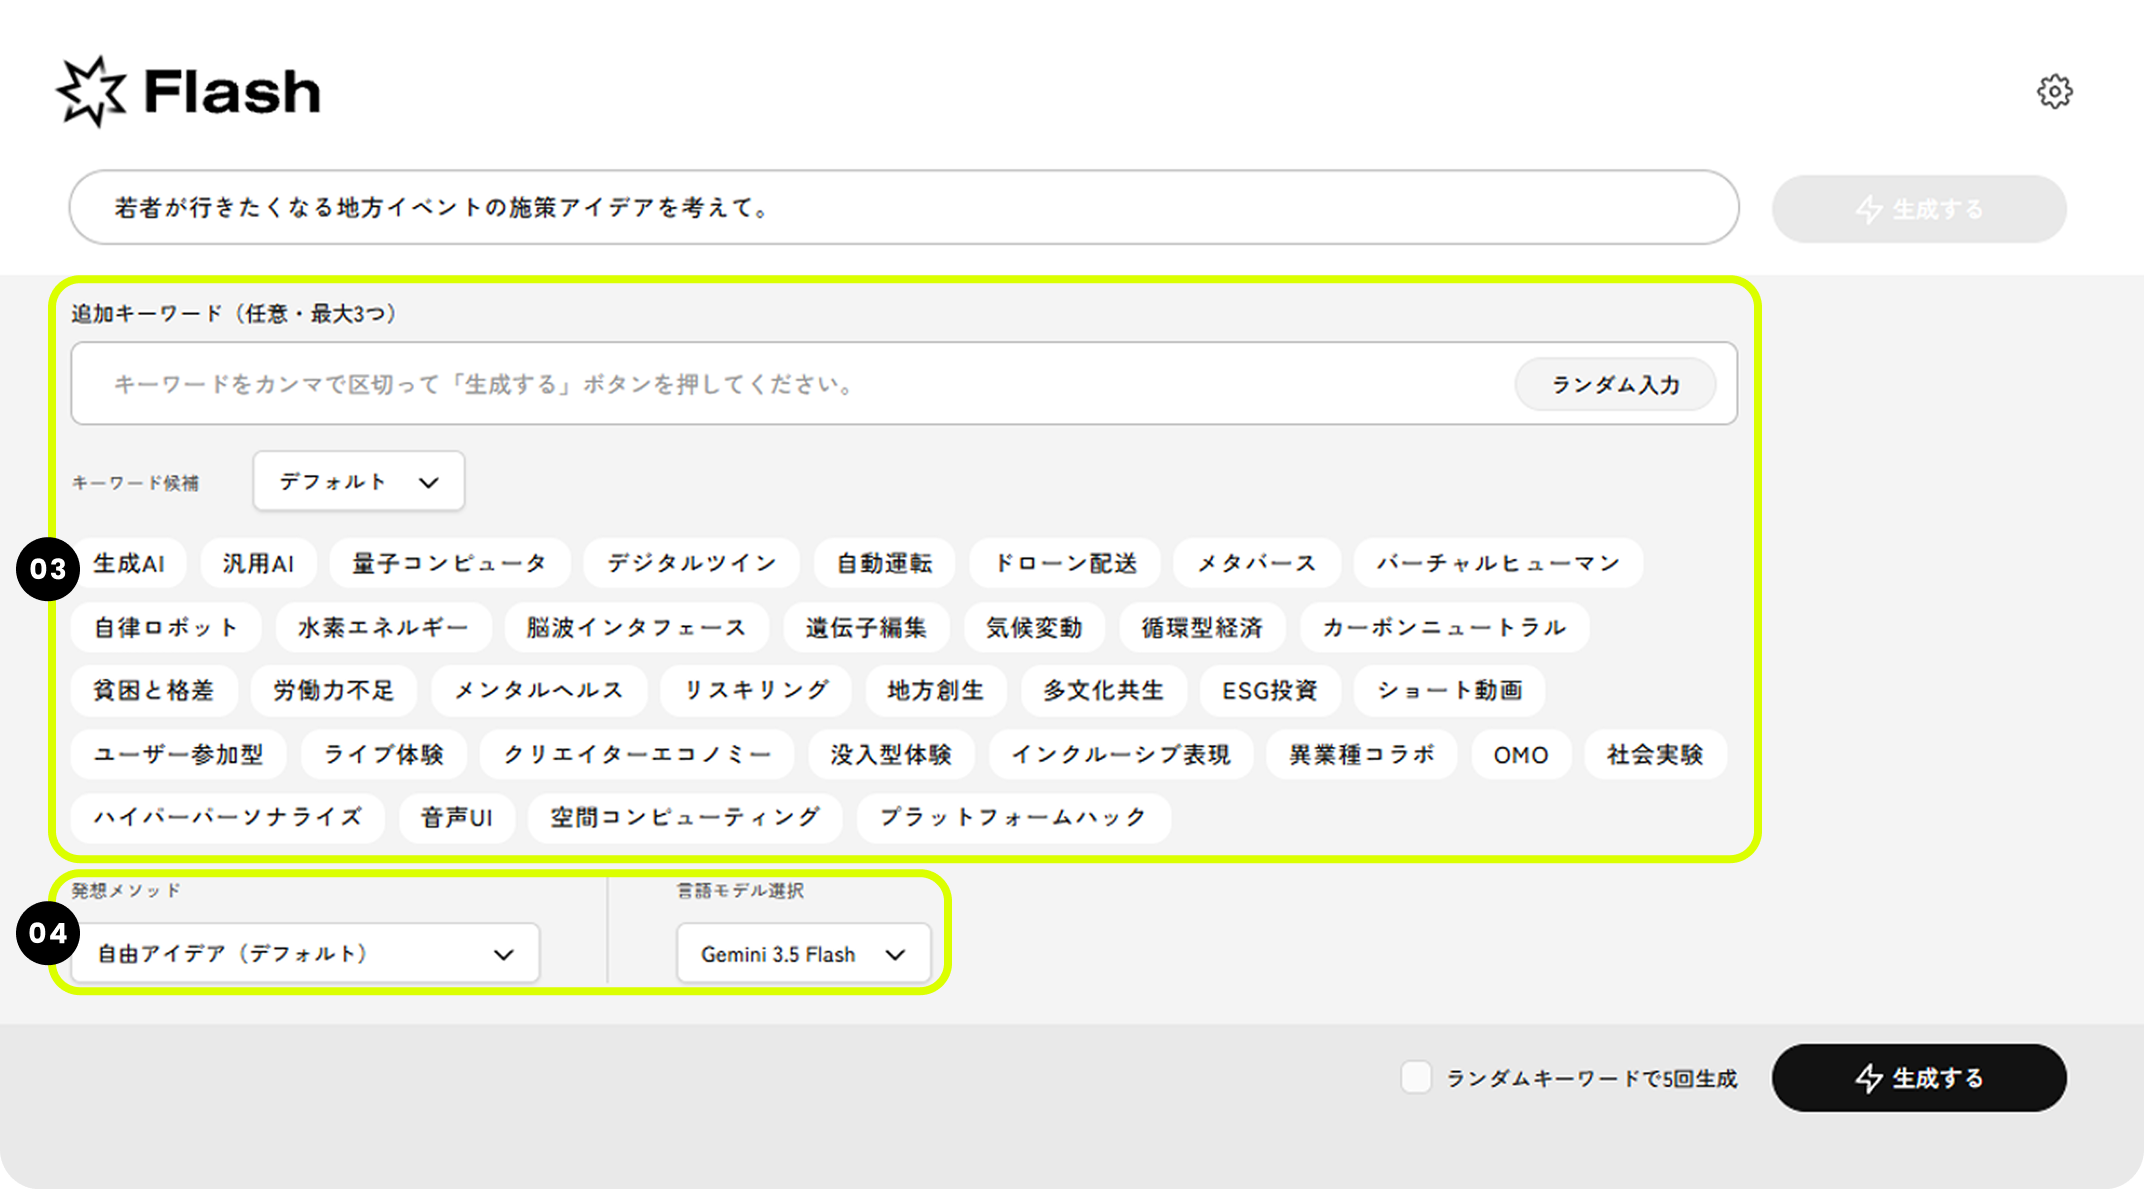Click the disabled 生成する button at top
This screenshot has height=1190, width=2144.
pyautogui.click(x=1918, y=209)
